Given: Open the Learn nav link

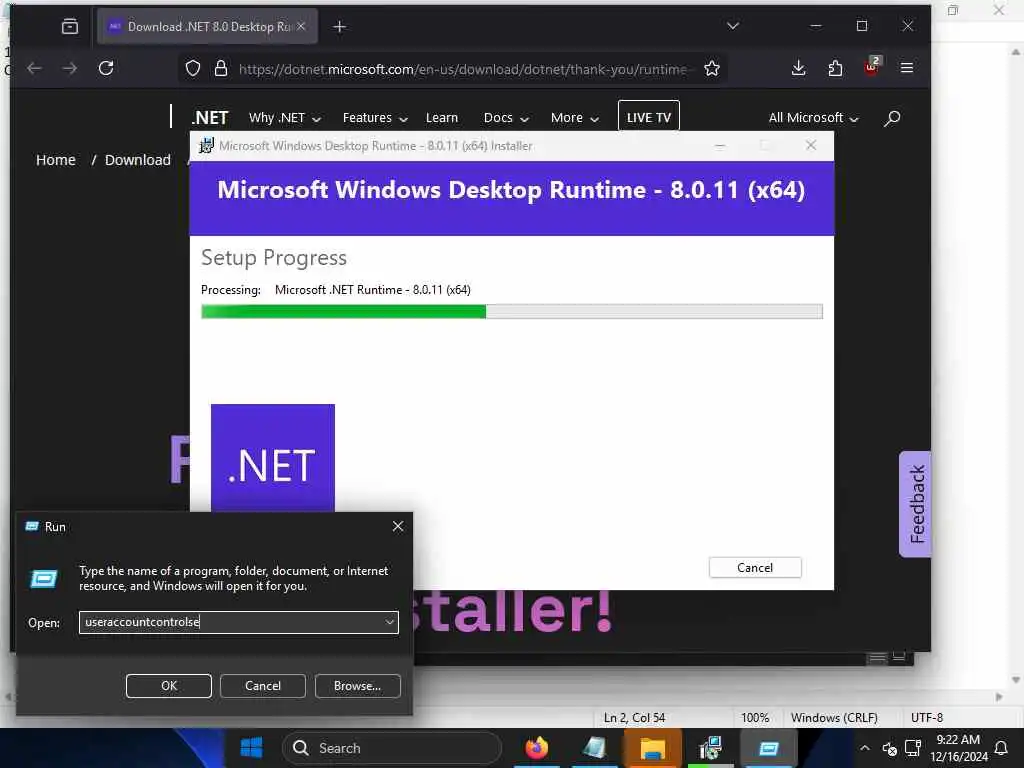Looking at the screenshot, I should [x=441, y=118].
